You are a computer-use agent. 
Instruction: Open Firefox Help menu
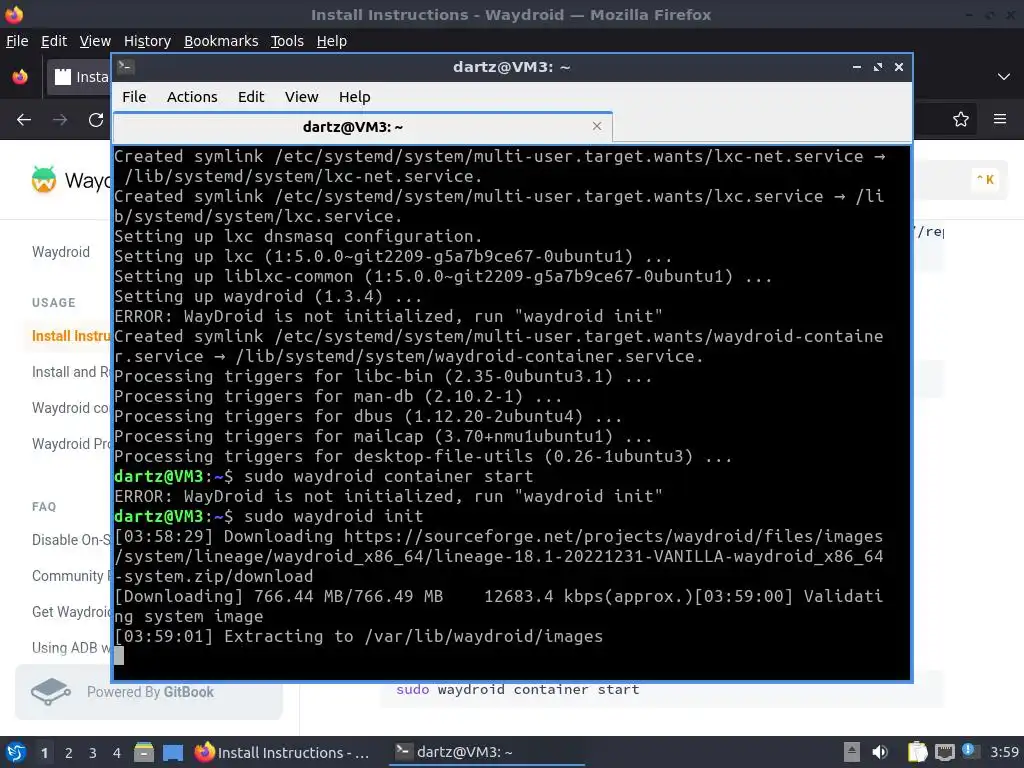coord(332,41)
